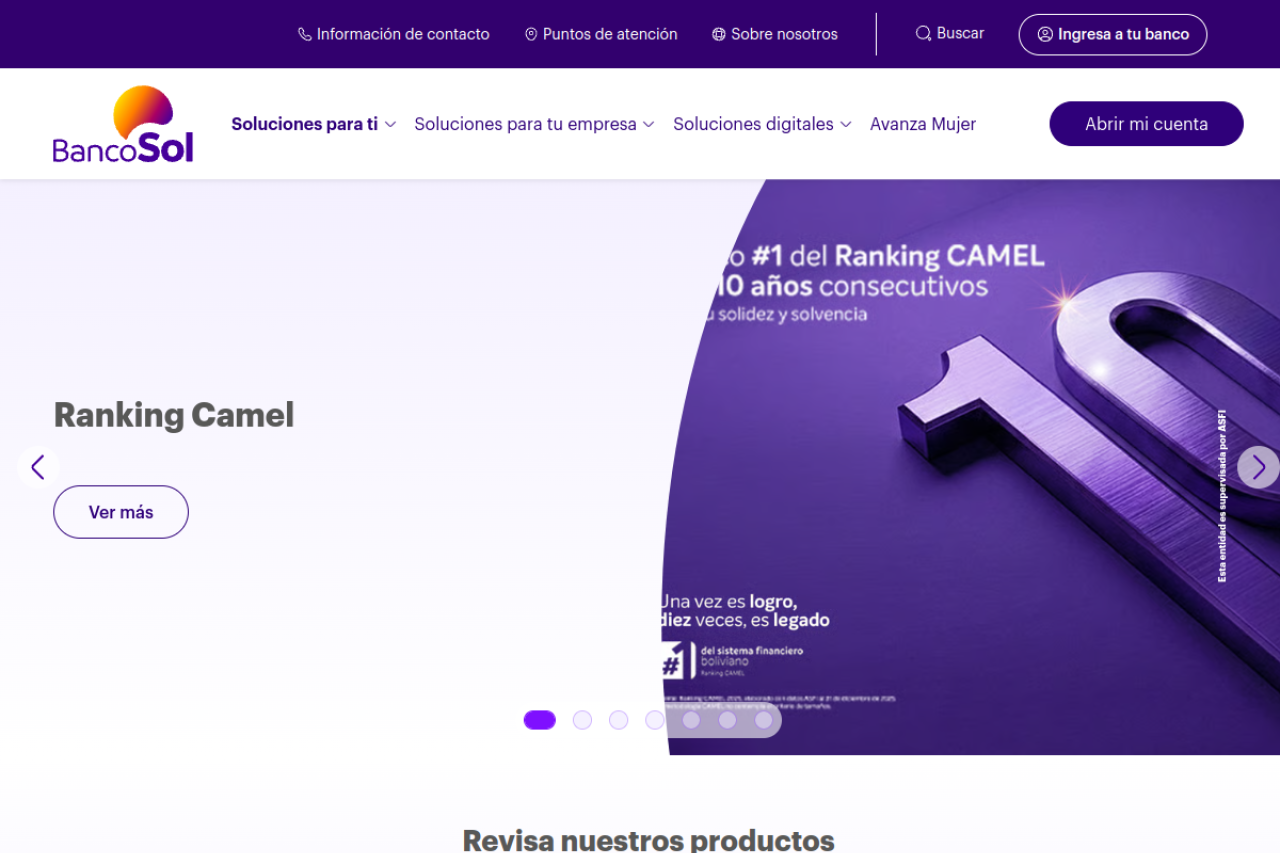Screen dimensions: 1280x853
Task: Click the Abrir mi cuenta button
Action: click(1146, 124)
